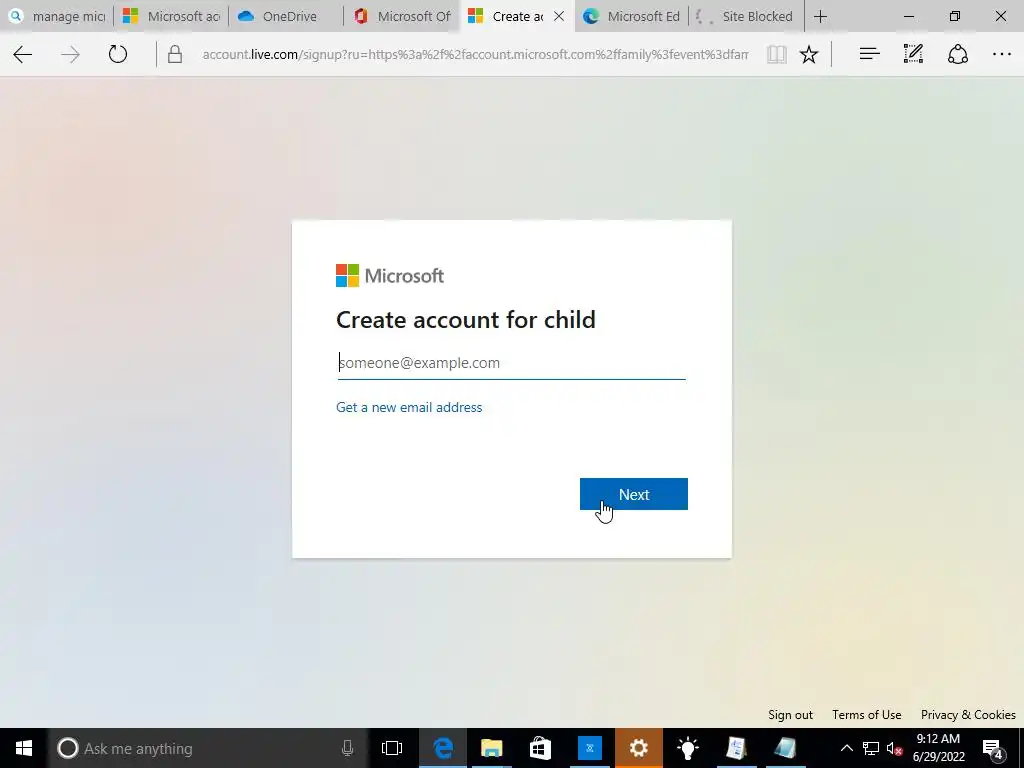The width and height of the screenshot is (1024, 768).
Task: Open the Edge More actions ellipsis menu
Action: [x=1001, y=54]
